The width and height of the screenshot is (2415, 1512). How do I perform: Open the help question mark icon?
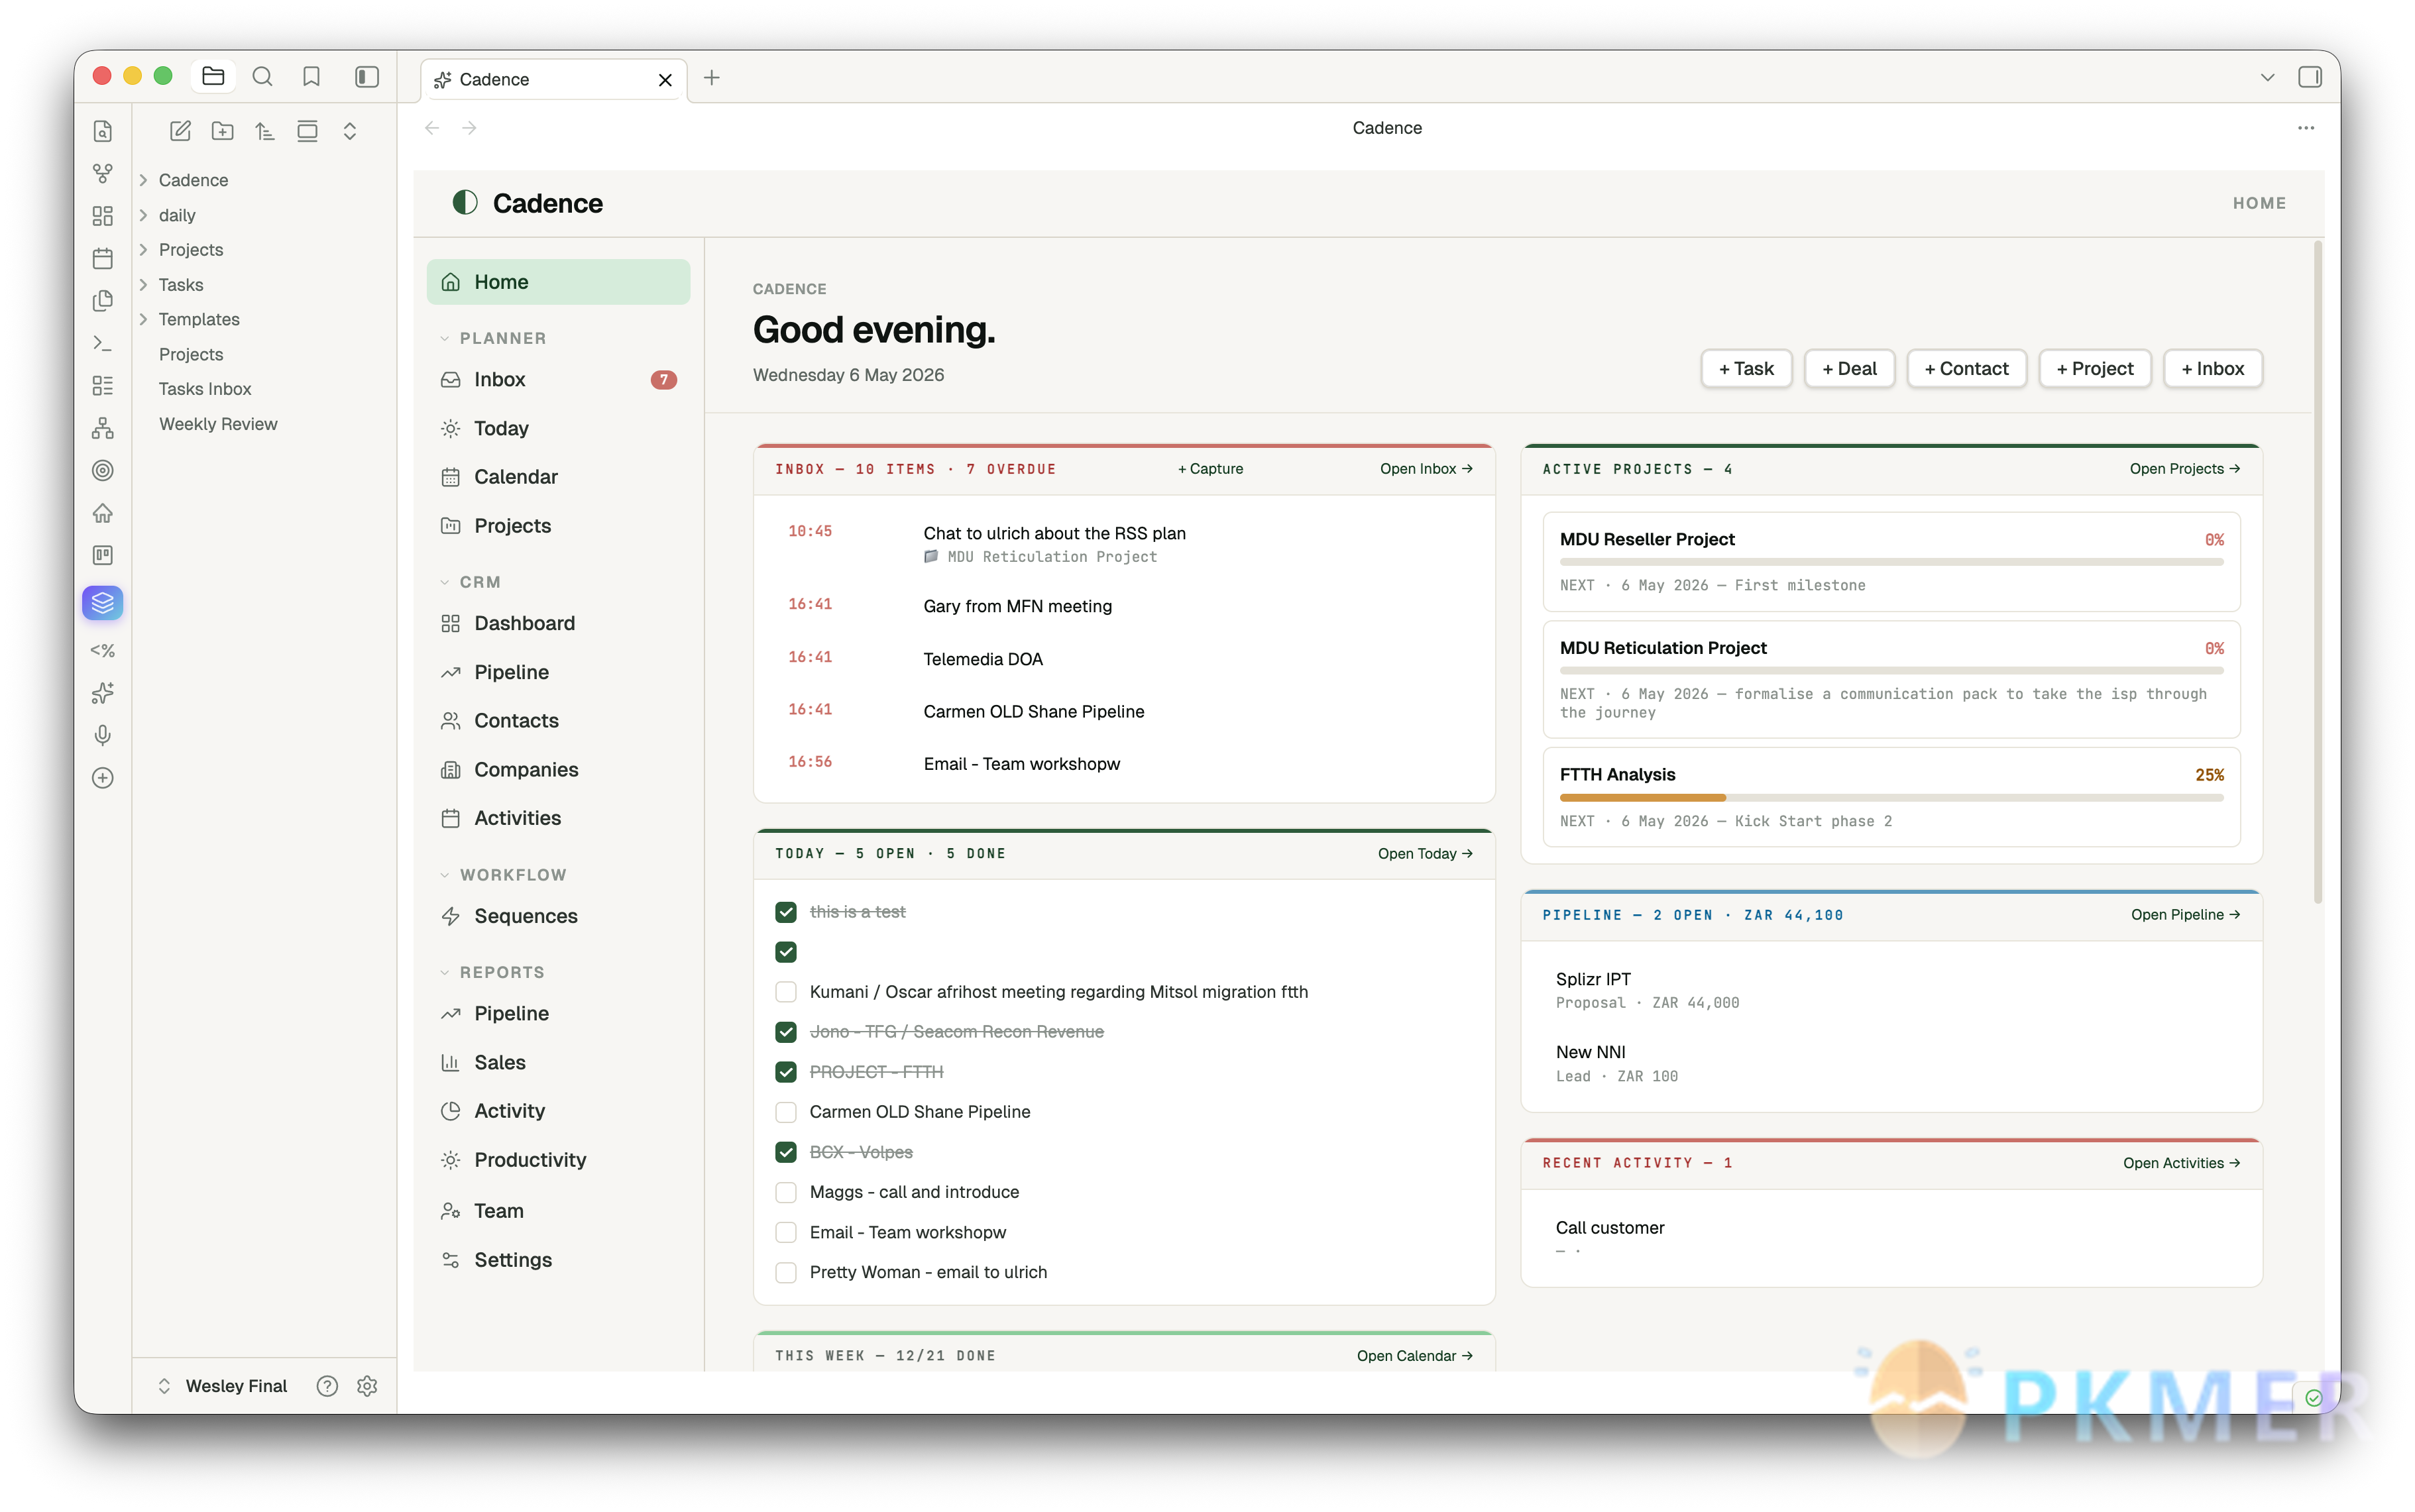(327, 1386)
